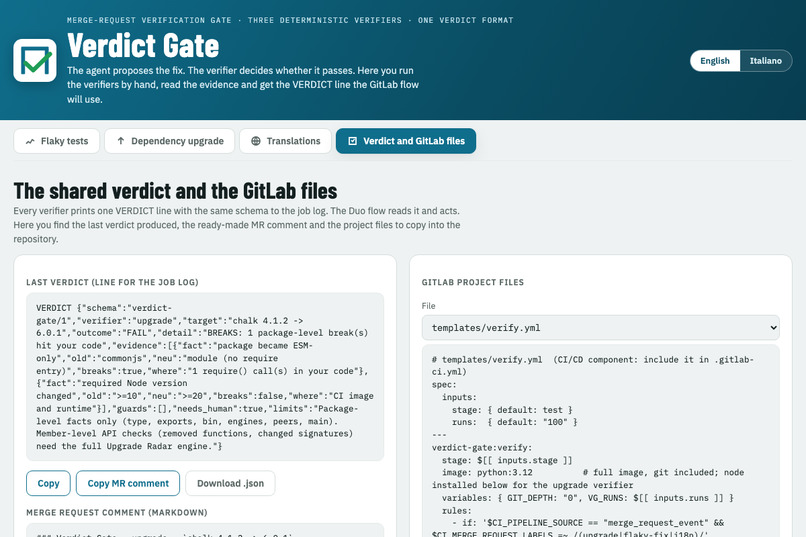Open the File dropdown showing templates/verify.yml
Viewport: 806px width, 537px height.
click(x=600, y=328)
